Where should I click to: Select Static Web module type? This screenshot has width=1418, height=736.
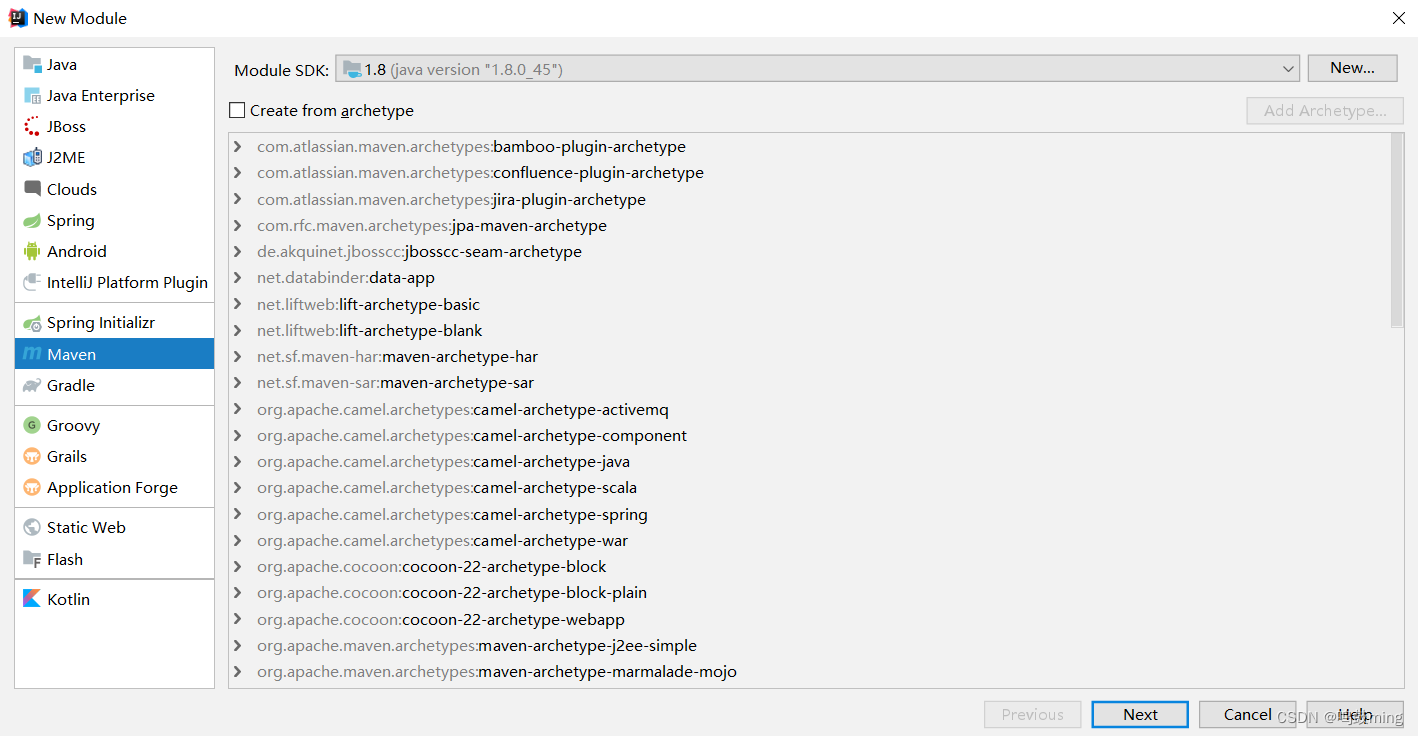coord(86,528)
